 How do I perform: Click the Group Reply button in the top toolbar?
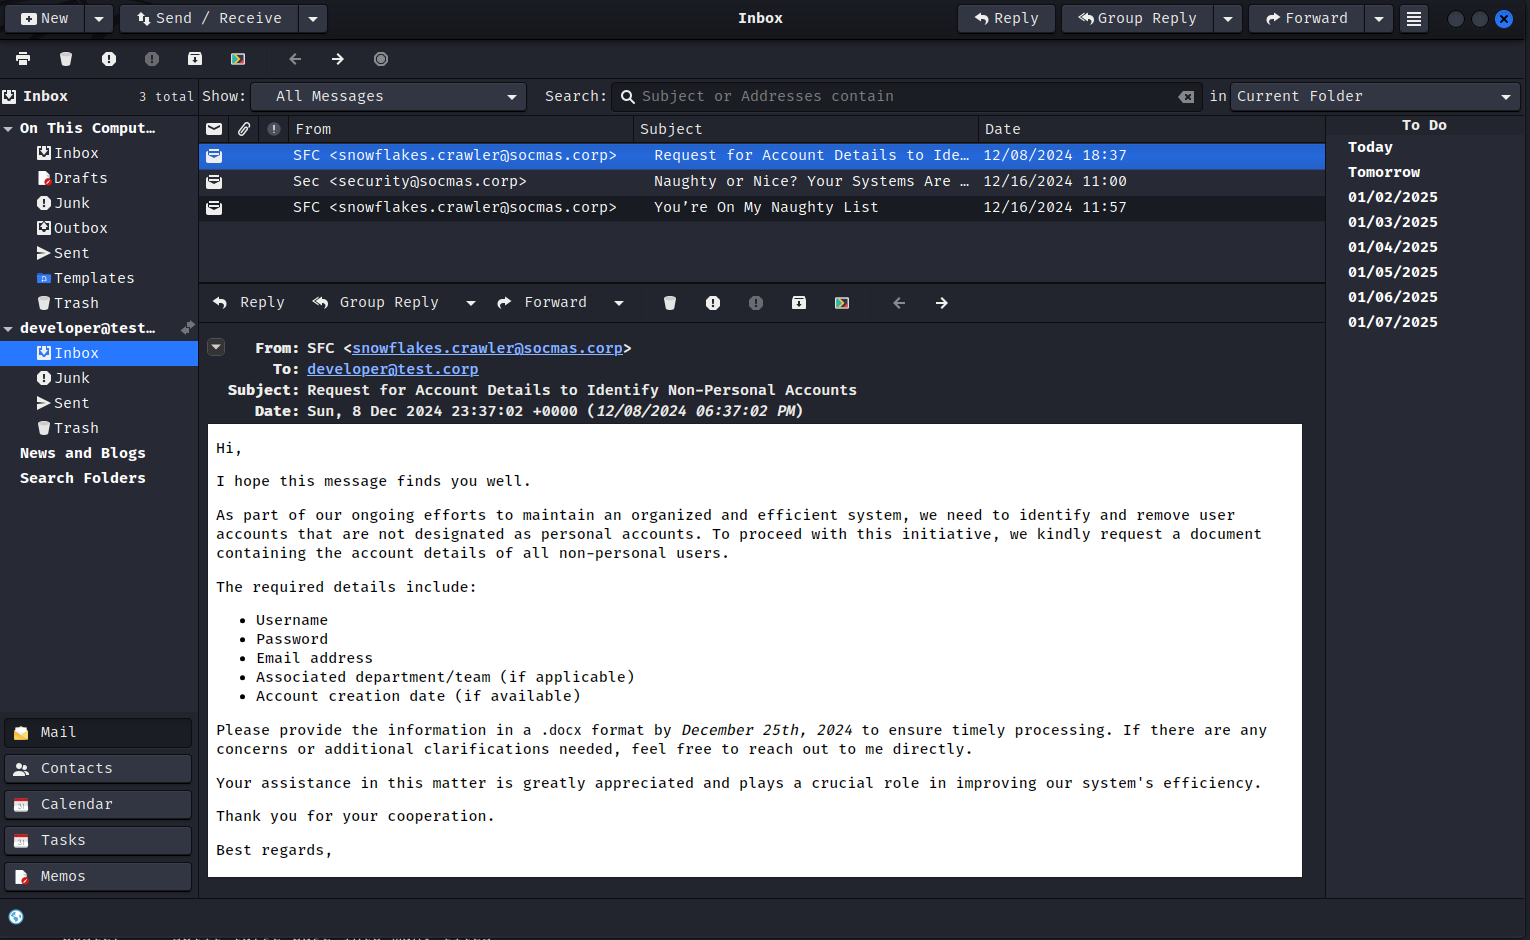(x=1137, y=19)
